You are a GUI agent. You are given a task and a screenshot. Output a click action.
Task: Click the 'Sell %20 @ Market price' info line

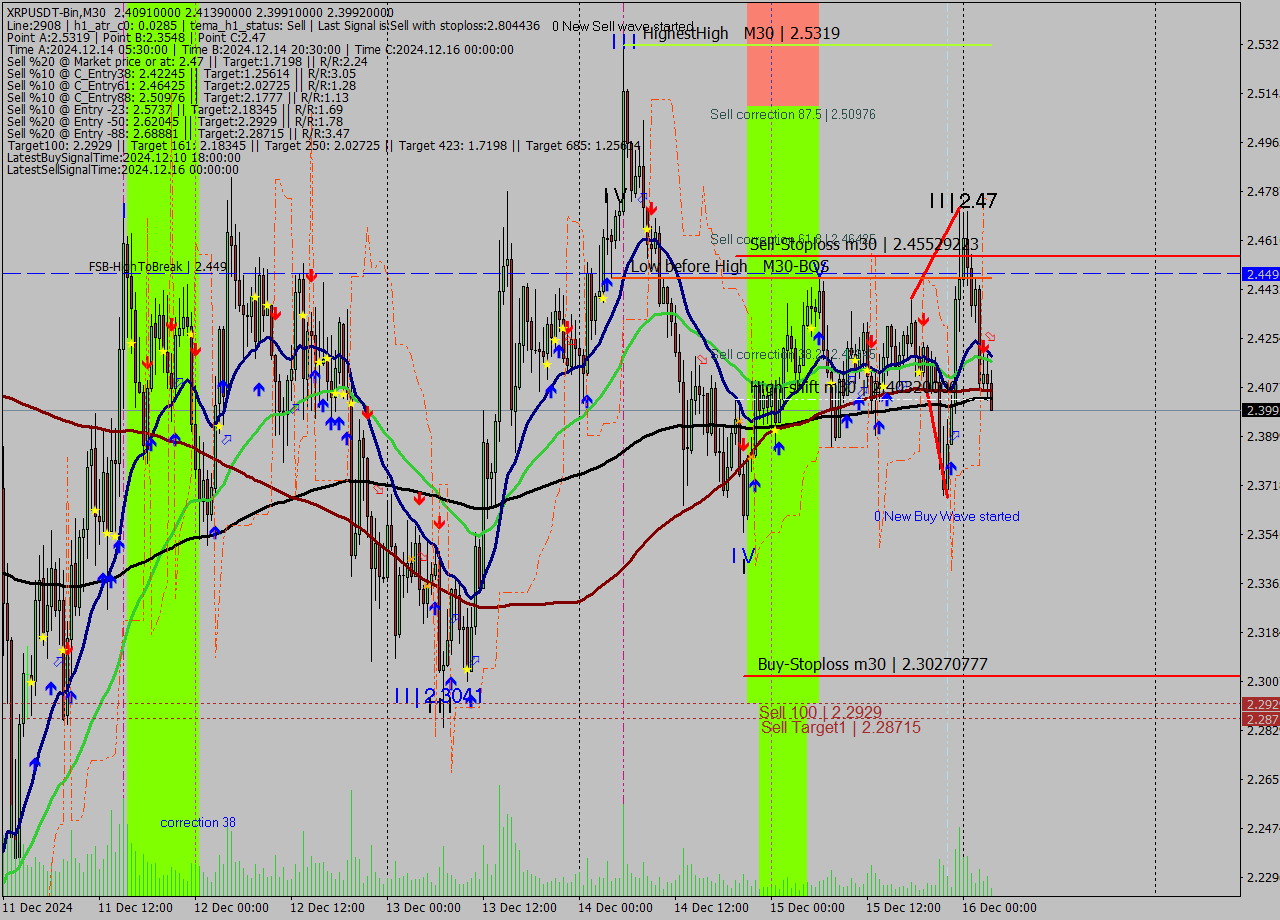187,61
